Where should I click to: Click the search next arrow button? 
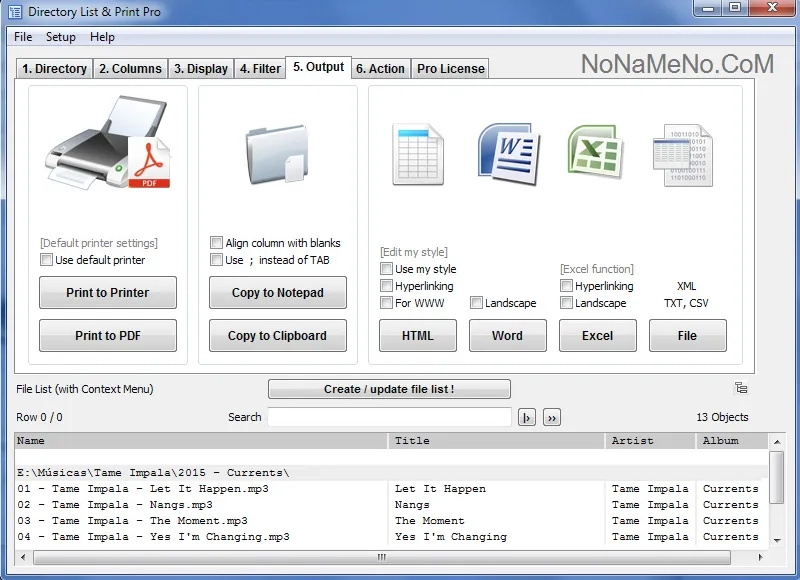(527, 417)
